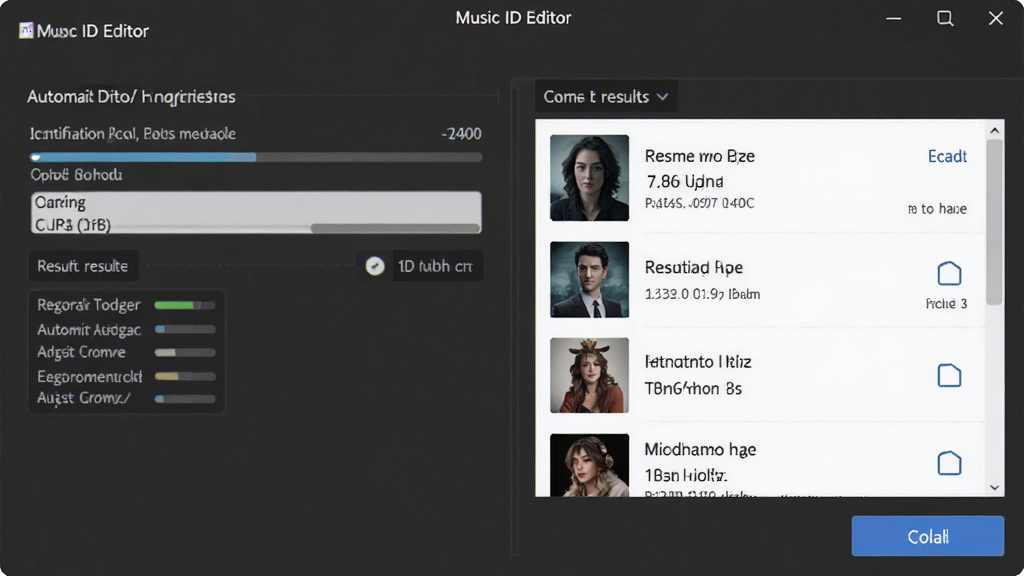Click the 'Adgst Cromve' level bar

point(185,353)
